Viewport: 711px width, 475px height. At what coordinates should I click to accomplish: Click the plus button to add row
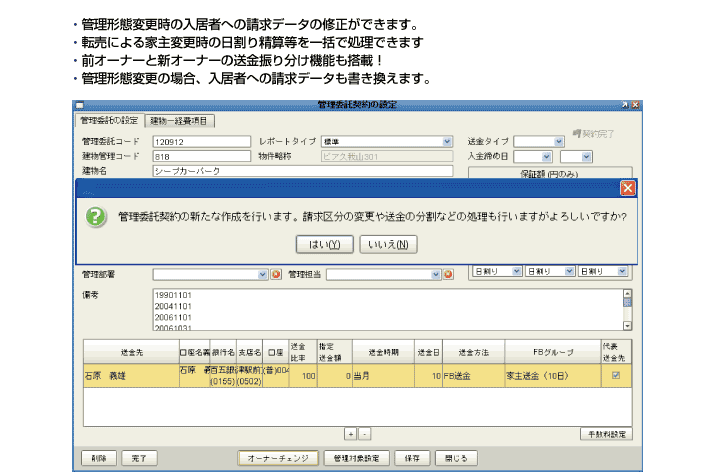coord(351,434)
